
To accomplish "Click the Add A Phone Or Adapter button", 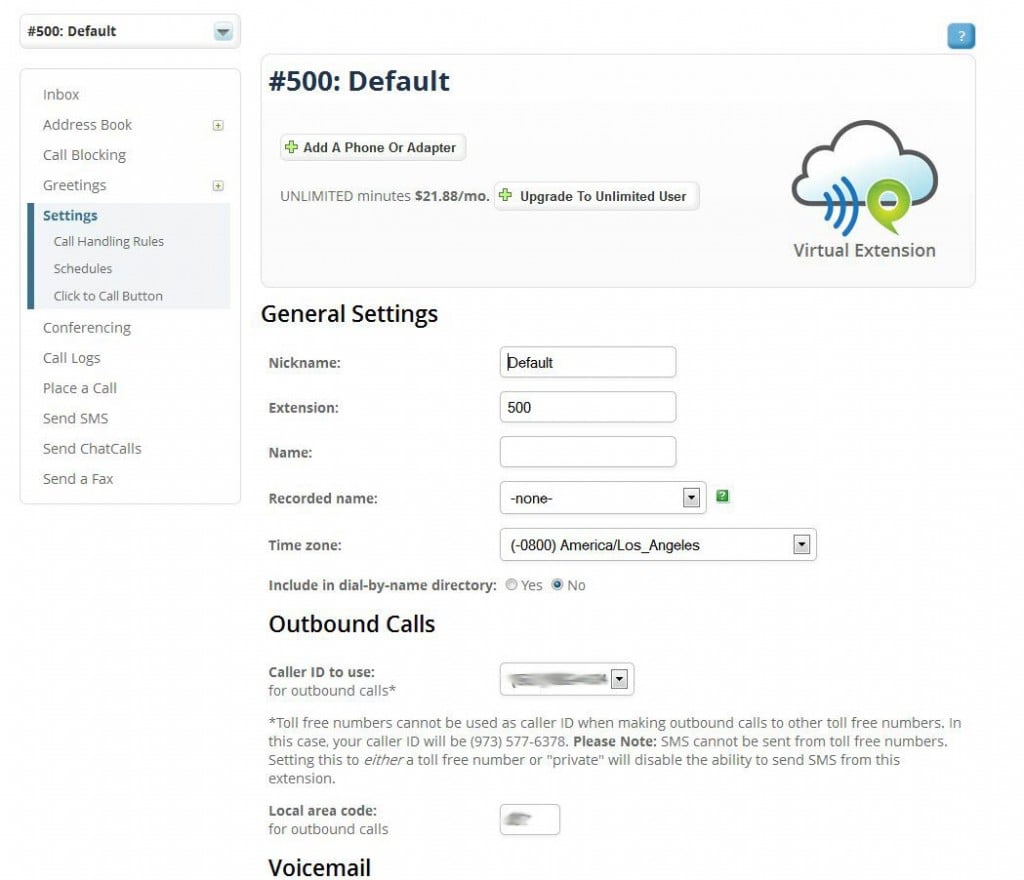I will click(373, 147).
